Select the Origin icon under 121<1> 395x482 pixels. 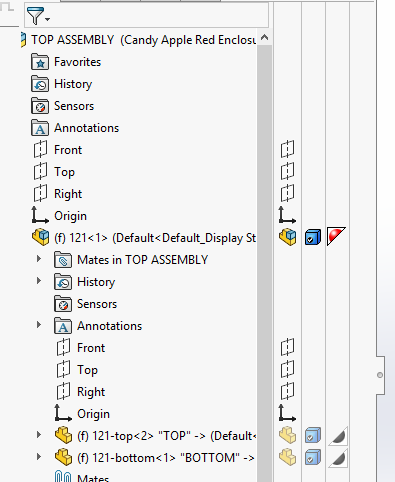point(63,413)
